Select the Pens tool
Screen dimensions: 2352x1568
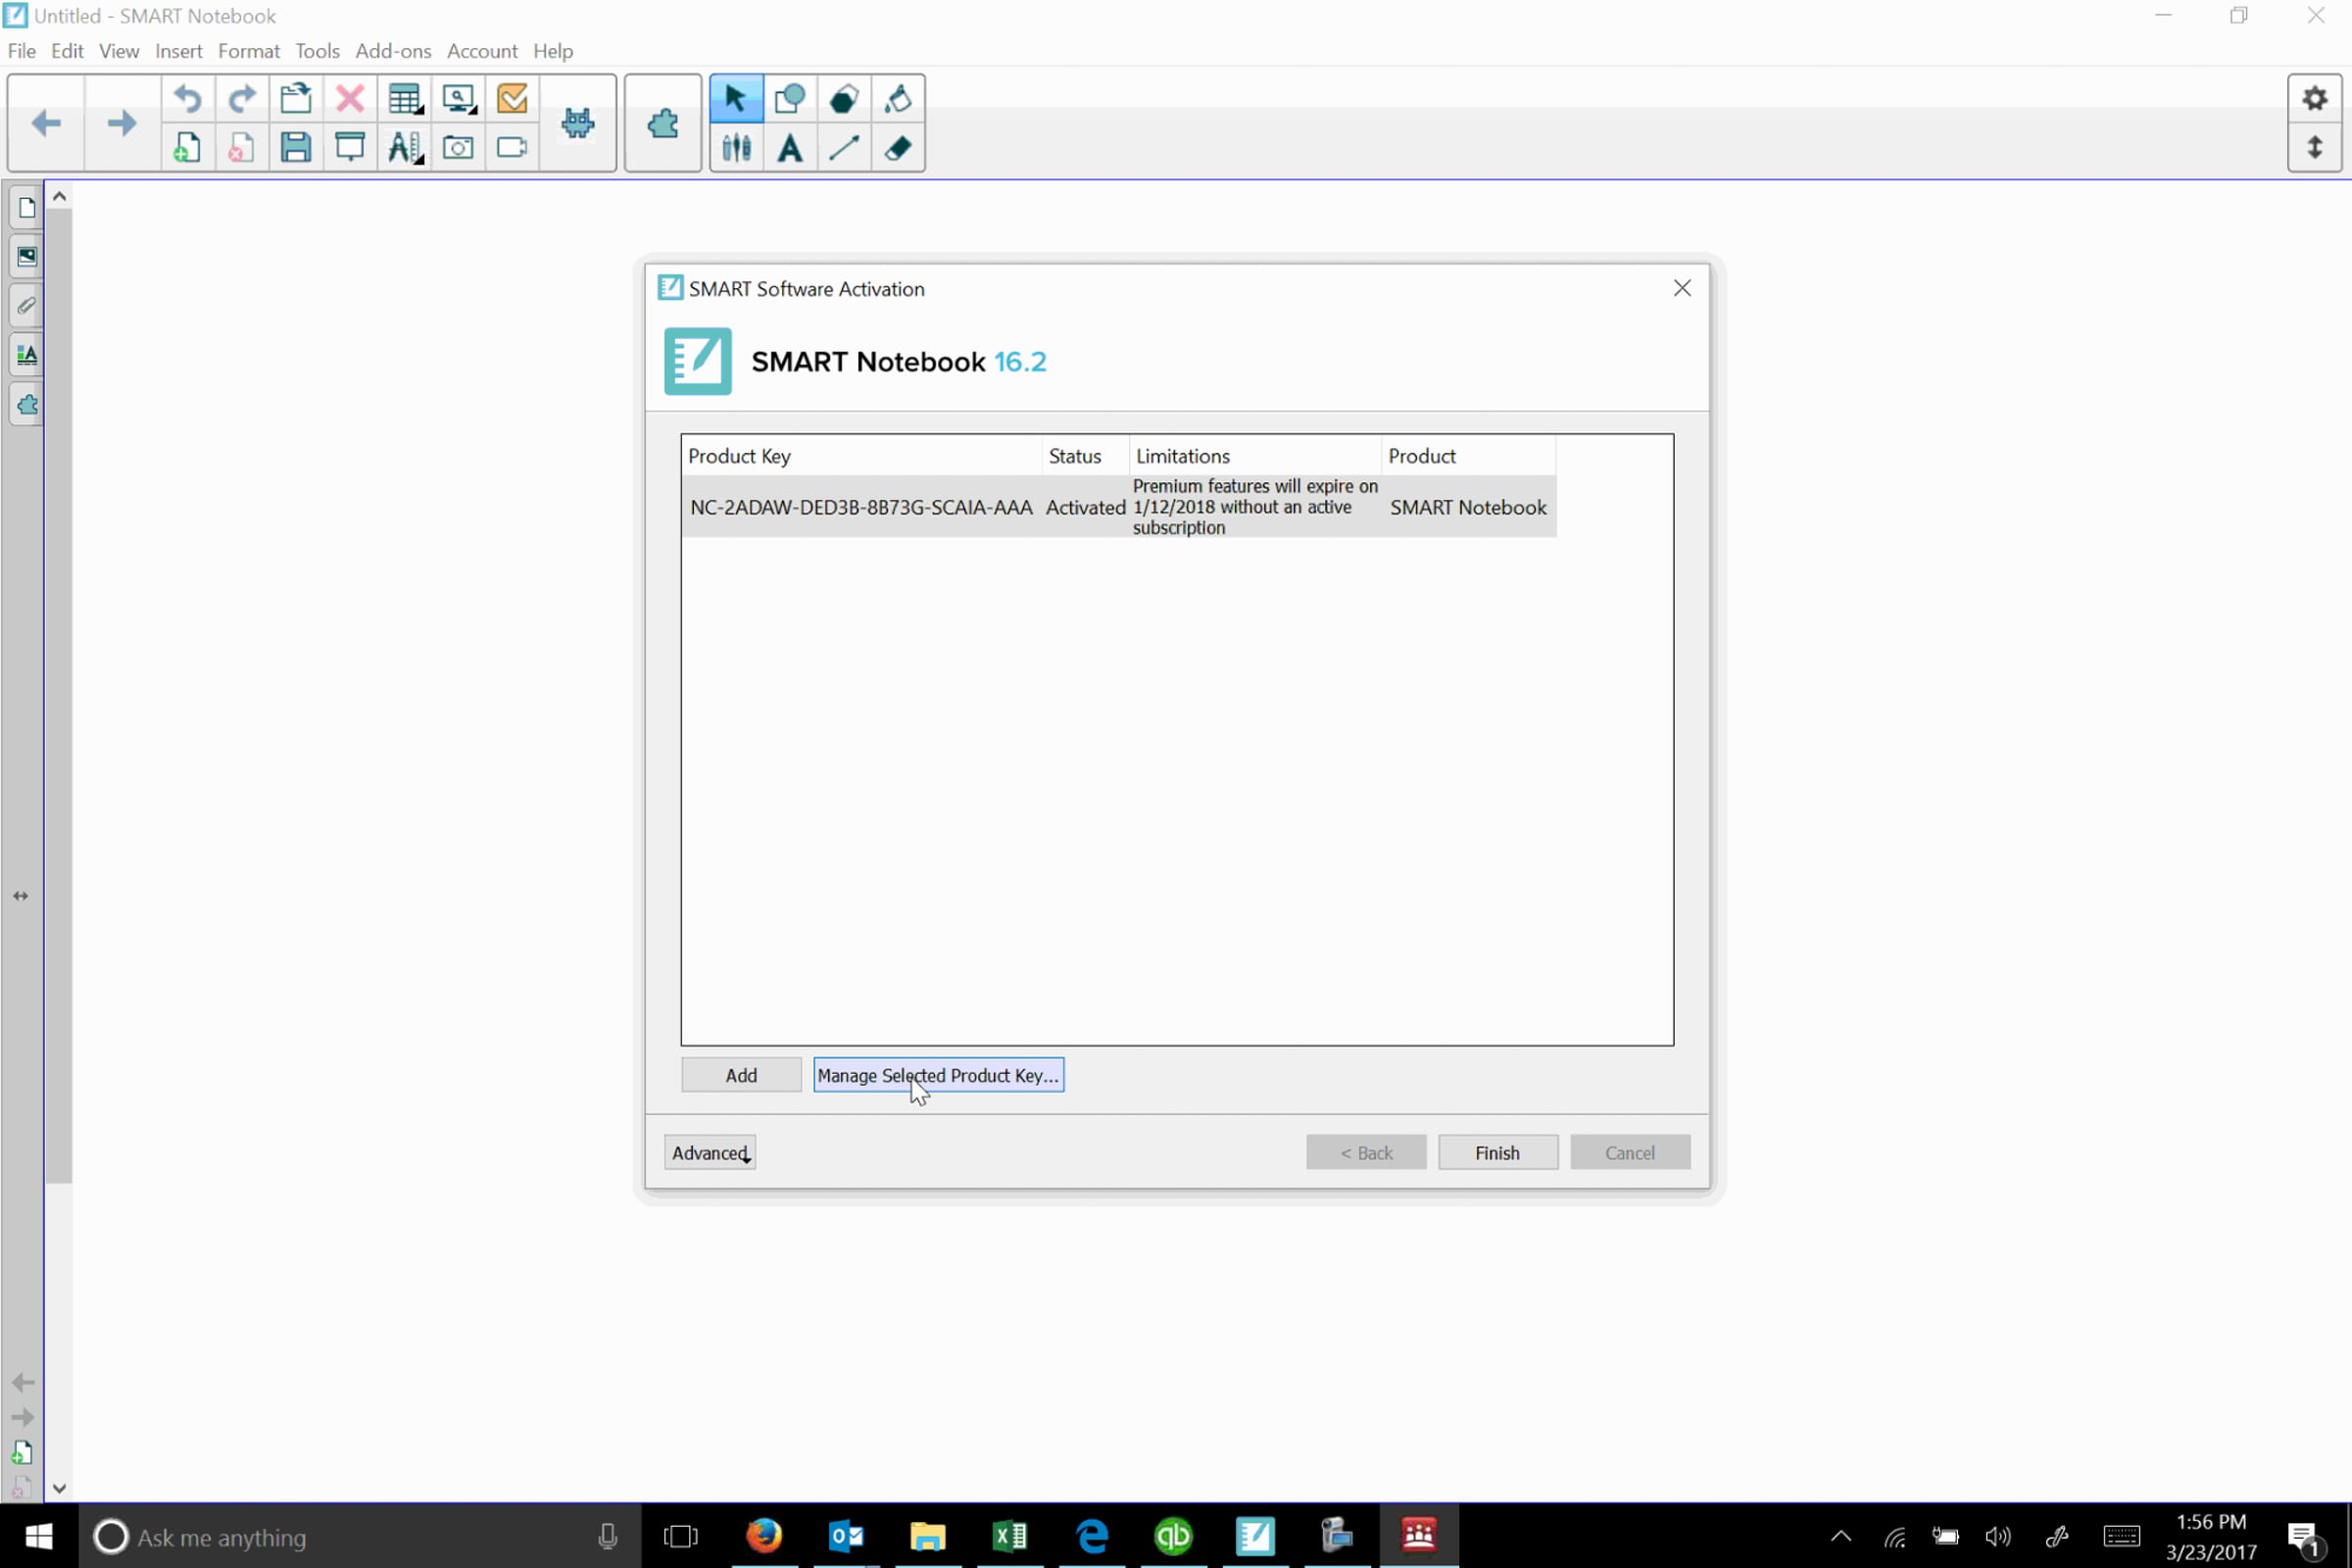point(736,148)
